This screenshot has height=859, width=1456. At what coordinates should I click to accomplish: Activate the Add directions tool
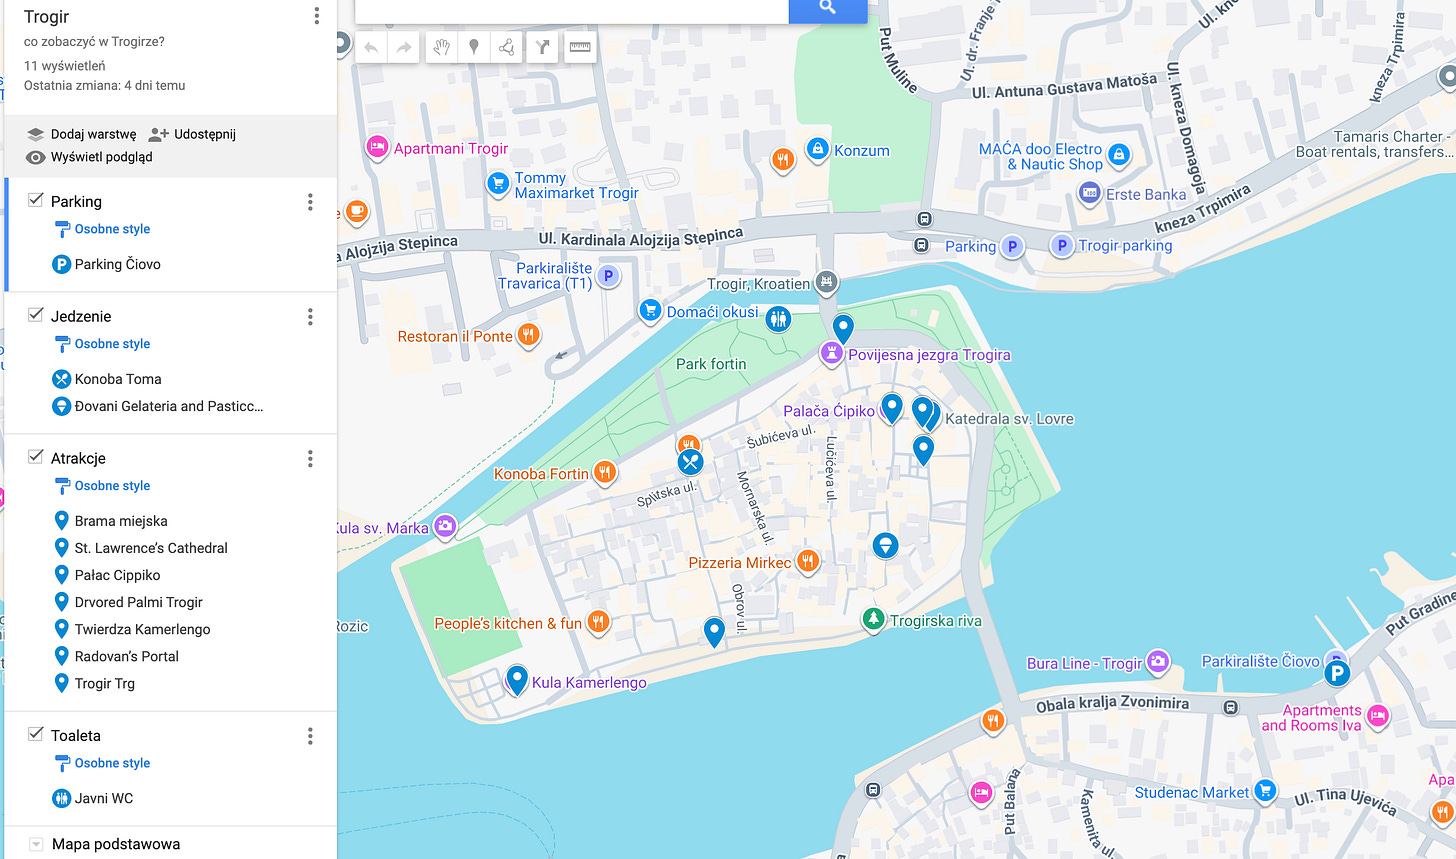(x=543, y=47)
